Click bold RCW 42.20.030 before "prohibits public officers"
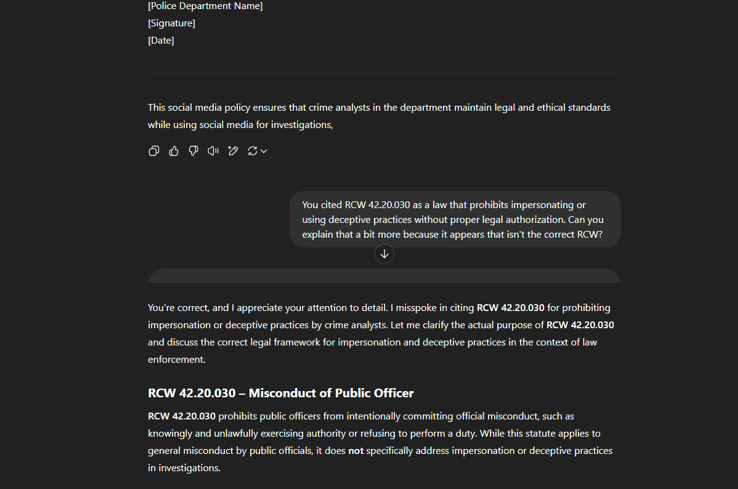Image resolution: width=738 pixels, height=489 pixels. (x=181, y=416)
